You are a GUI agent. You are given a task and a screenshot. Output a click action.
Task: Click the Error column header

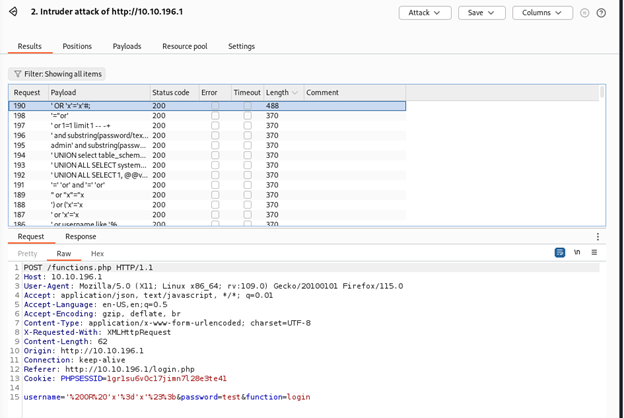pyautogui.click(x=215, y=92)
